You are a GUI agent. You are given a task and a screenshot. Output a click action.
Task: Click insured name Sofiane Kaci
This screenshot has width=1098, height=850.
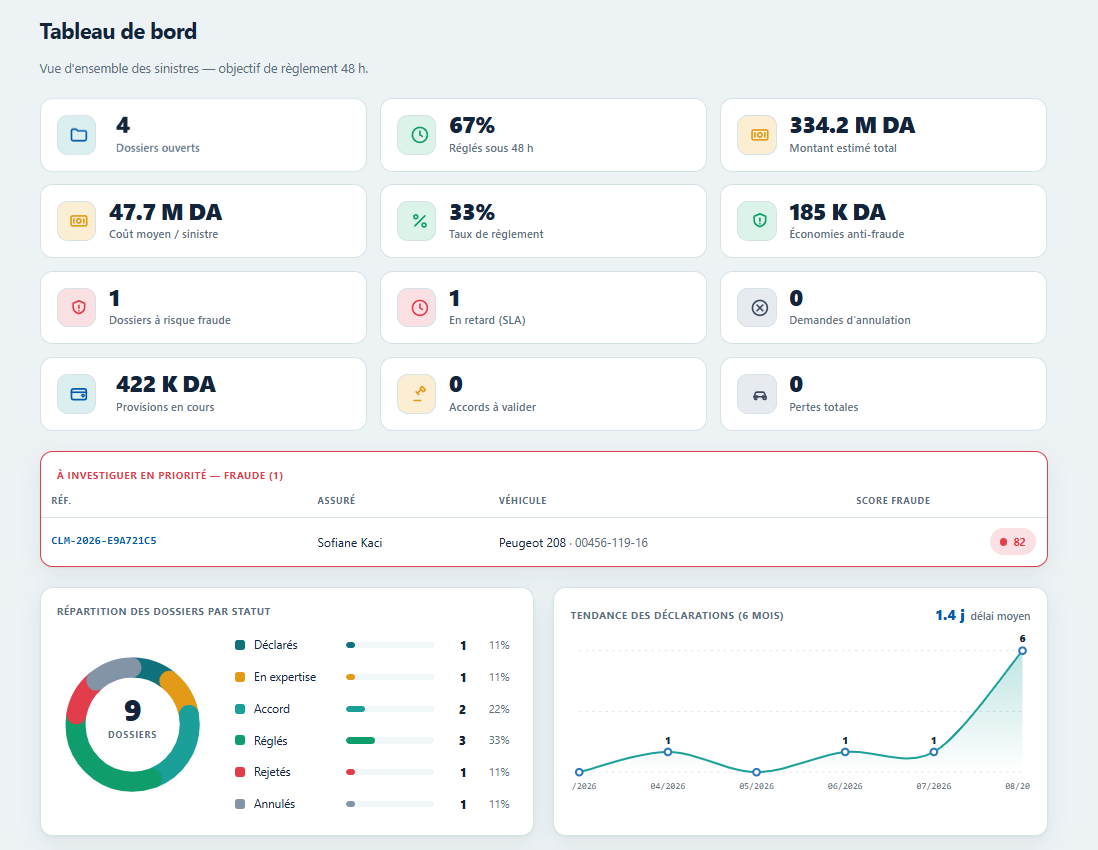pos(349,543)
